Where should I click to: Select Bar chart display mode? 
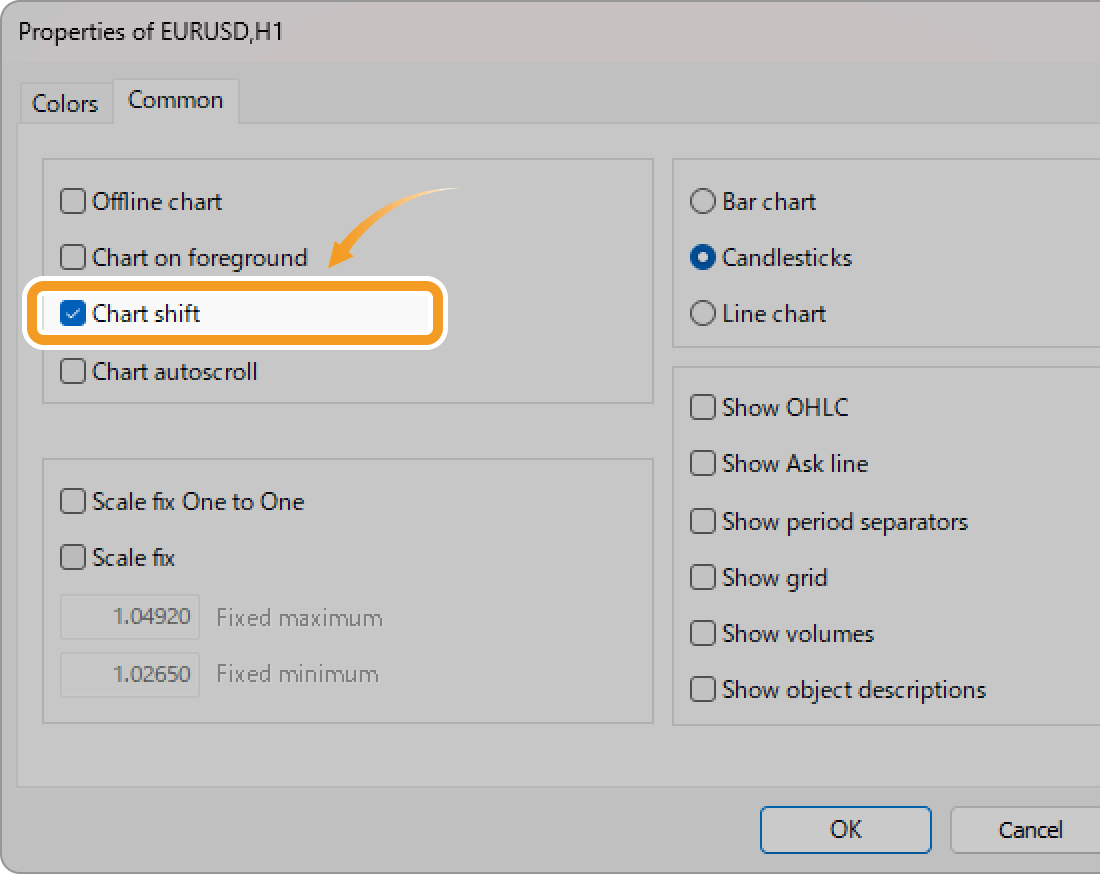(x=703, y=201)
